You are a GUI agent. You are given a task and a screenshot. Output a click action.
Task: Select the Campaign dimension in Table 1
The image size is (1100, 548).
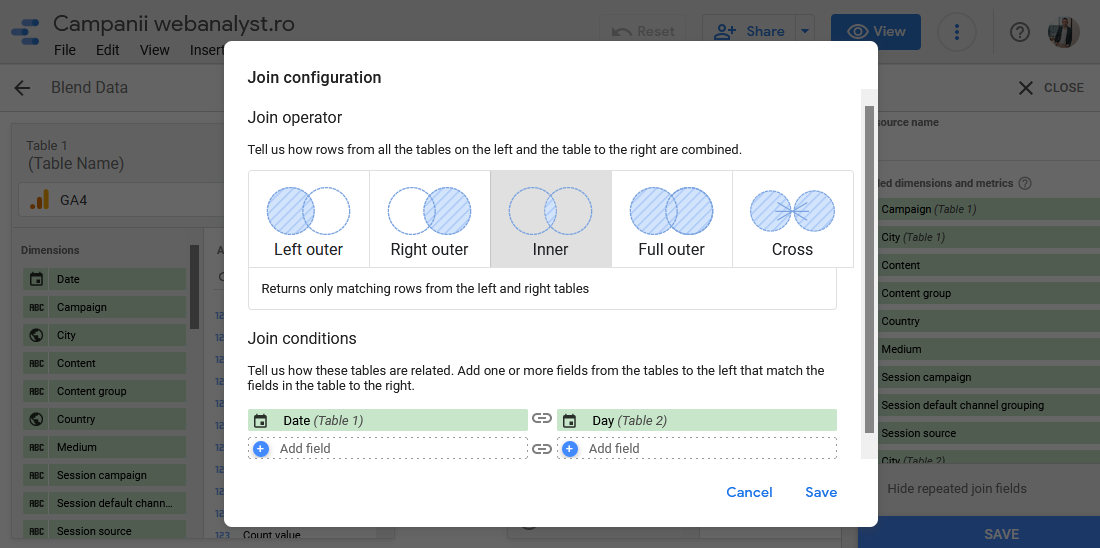point(105,307)
